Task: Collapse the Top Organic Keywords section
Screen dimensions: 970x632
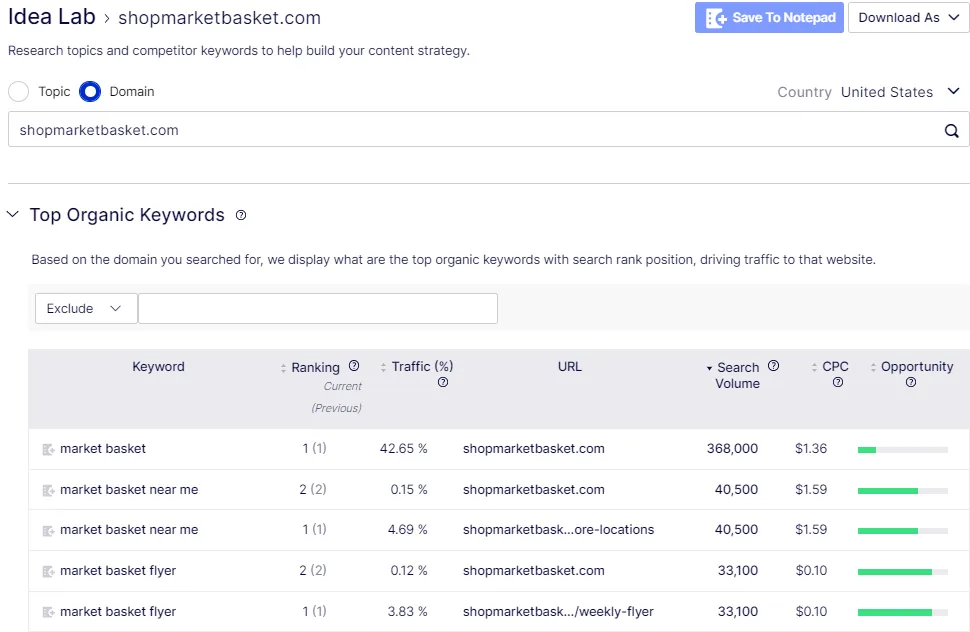Action: tap(12, 215)
